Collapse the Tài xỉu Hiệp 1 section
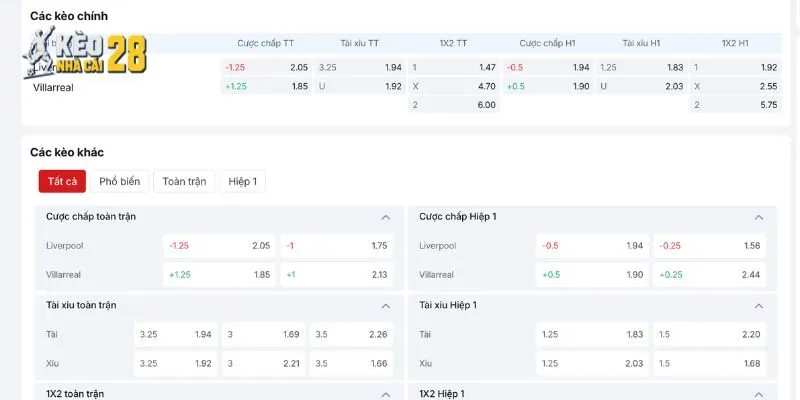Viewport: 800px width, 400px height. pos(759,306)
